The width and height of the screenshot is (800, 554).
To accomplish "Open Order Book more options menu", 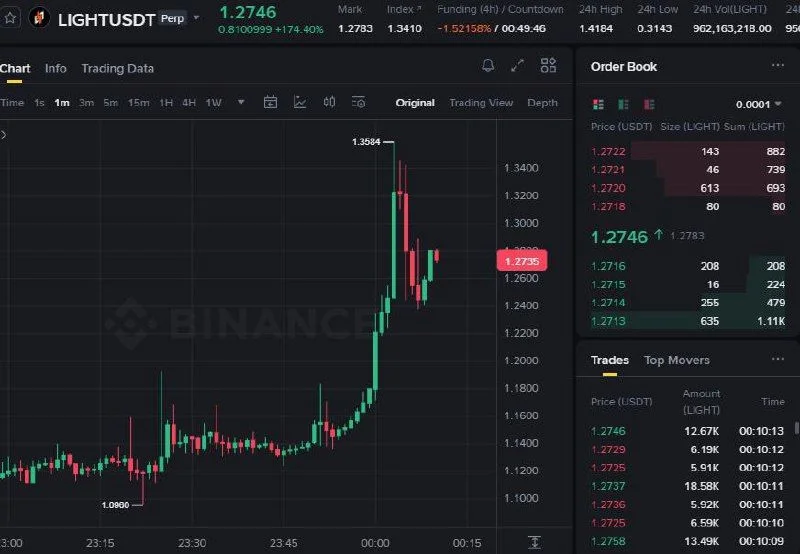I will pos(778,65).
